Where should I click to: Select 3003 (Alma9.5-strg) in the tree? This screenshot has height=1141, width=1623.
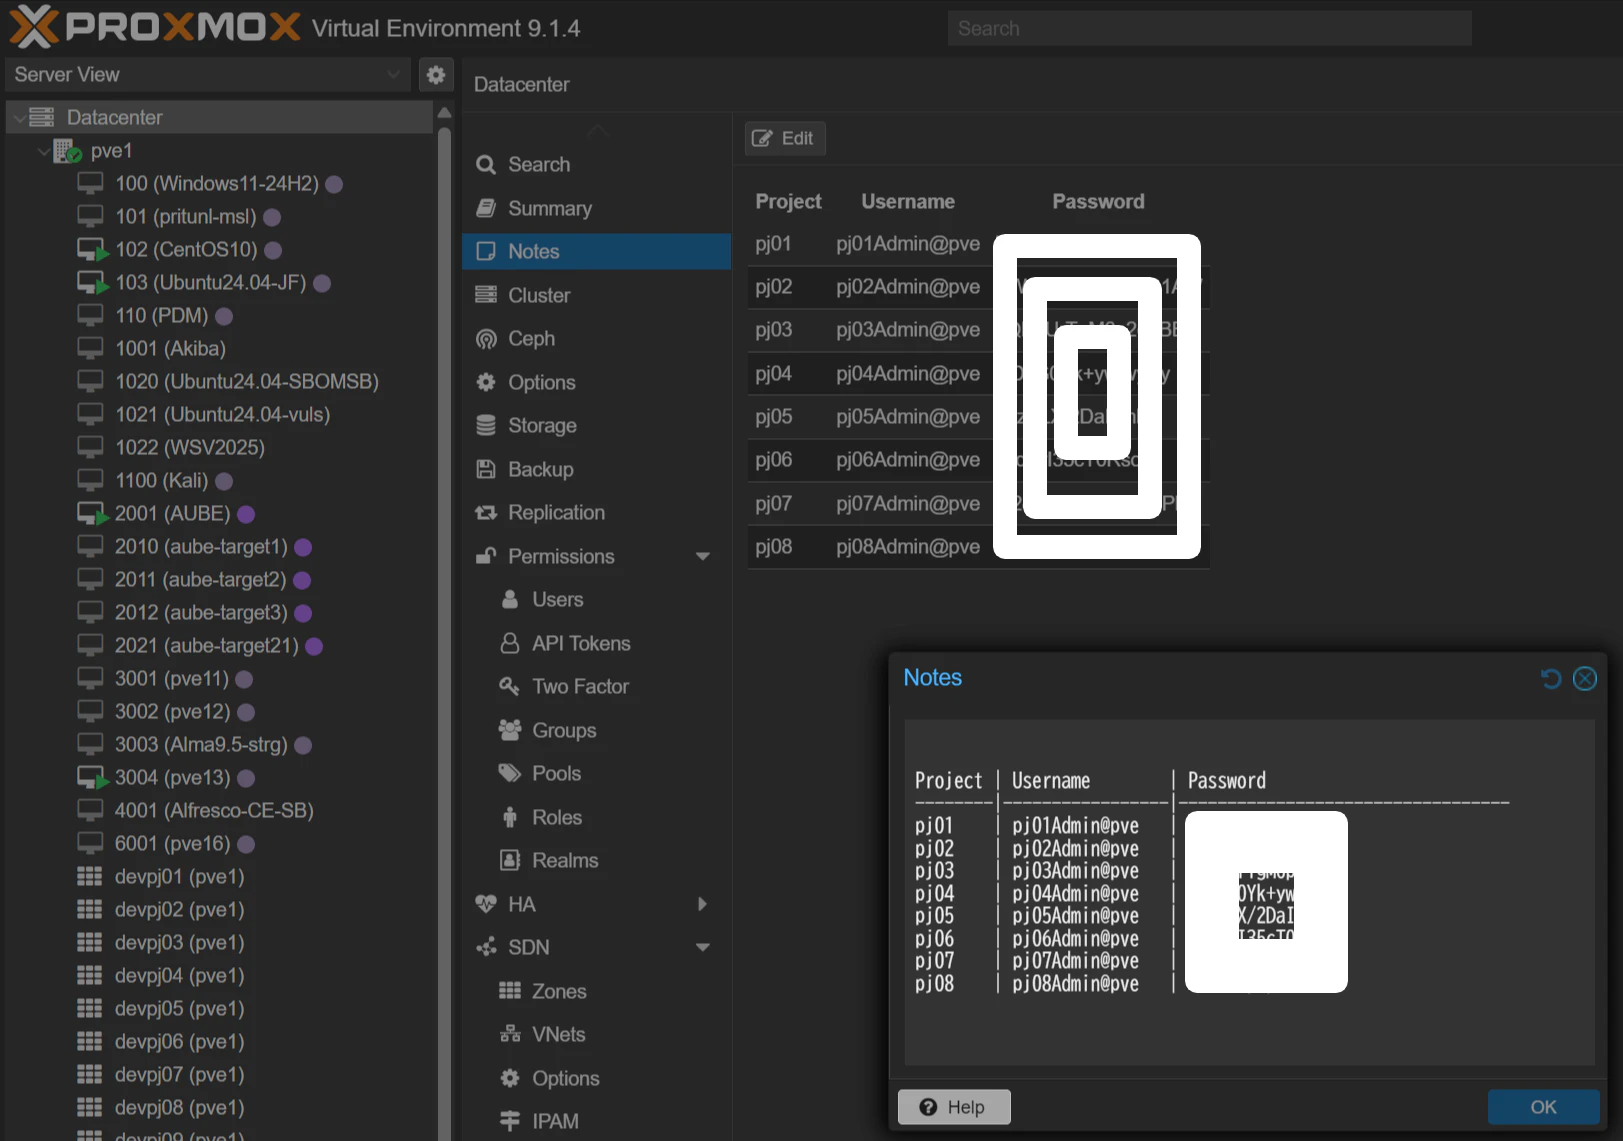200,745
